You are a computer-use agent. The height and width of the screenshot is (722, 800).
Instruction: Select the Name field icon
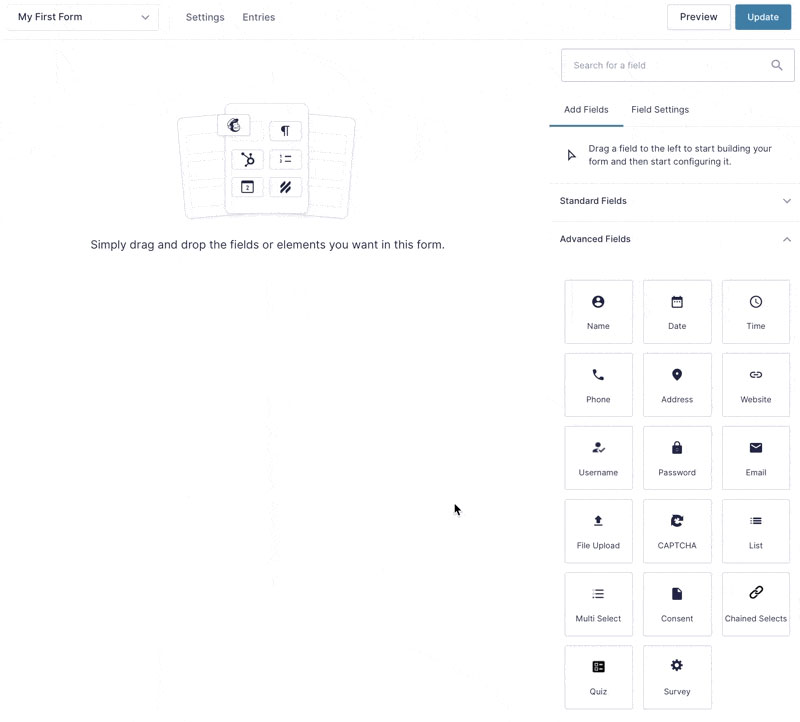[x=598, y=302]
